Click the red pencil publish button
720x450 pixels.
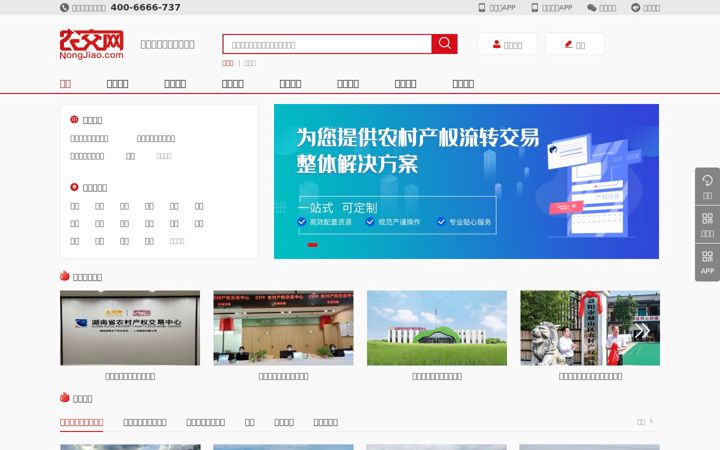pos(575,44)
